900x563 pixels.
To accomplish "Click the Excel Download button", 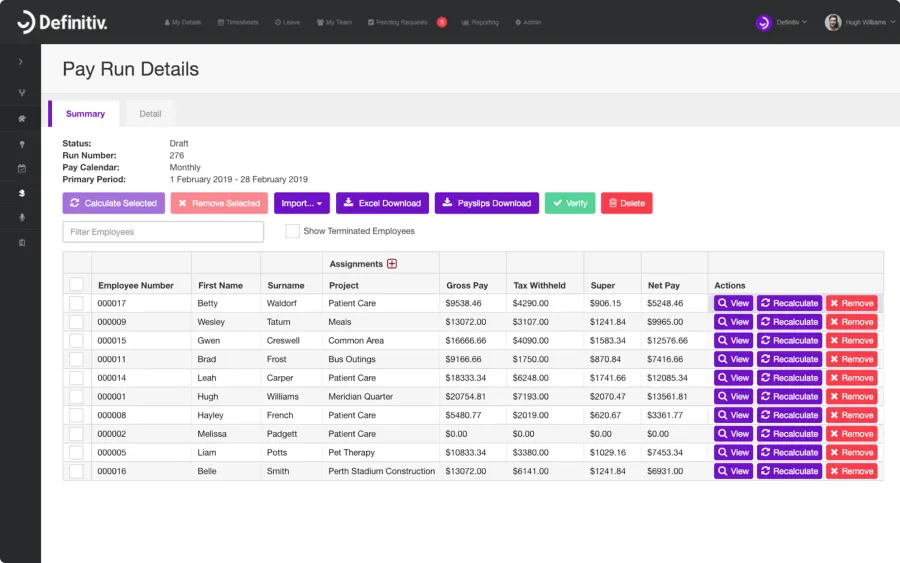I will pyautogui.click(x=382, y=203).
